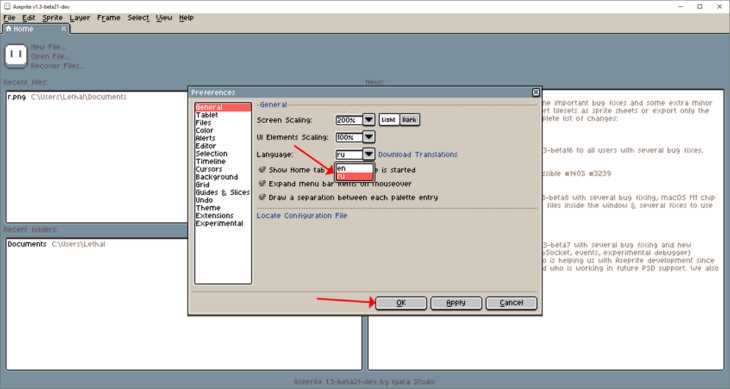Select Alerts in preferences list
730x389 pixels.
(223, 138)
